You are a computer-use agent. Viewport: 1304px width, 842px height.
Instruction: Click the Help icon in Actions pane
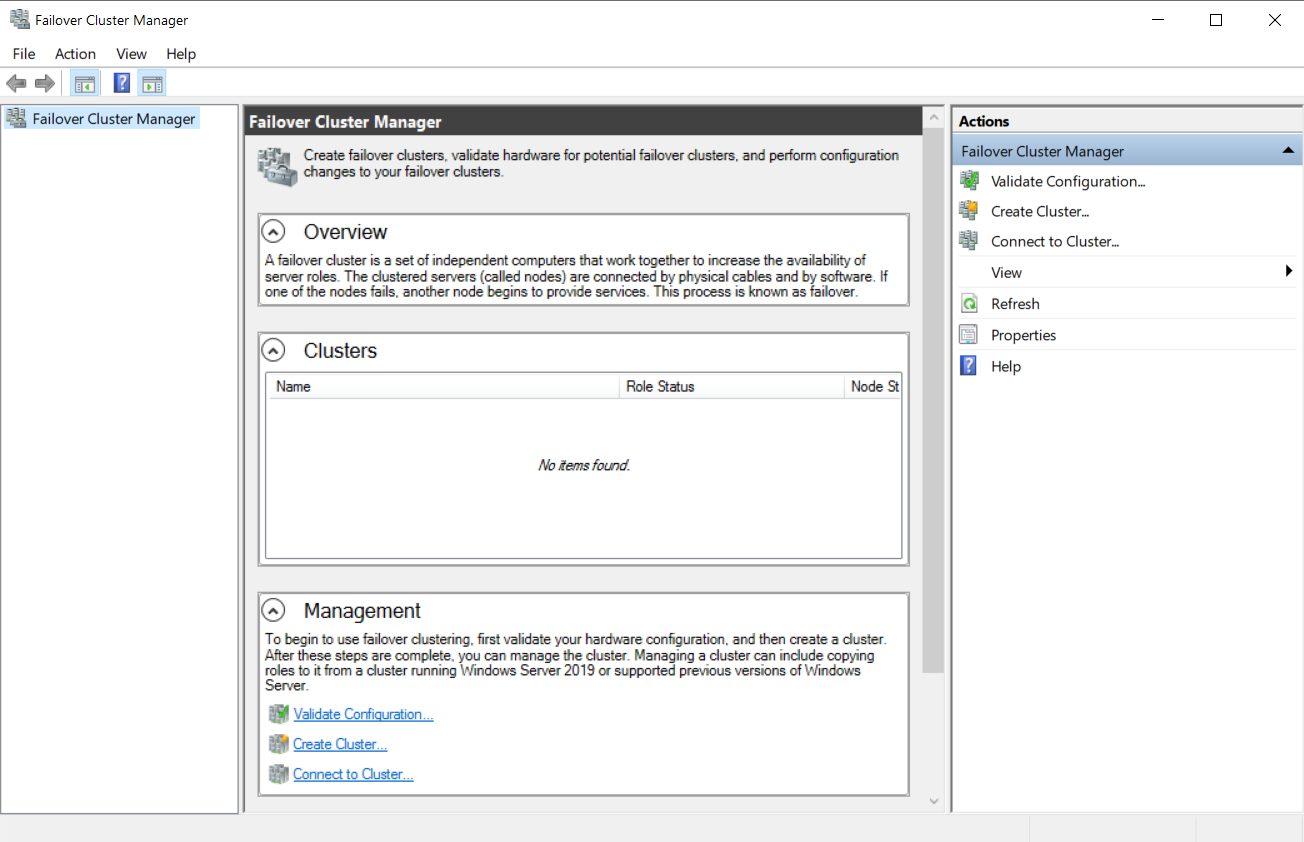click(968, 366)
